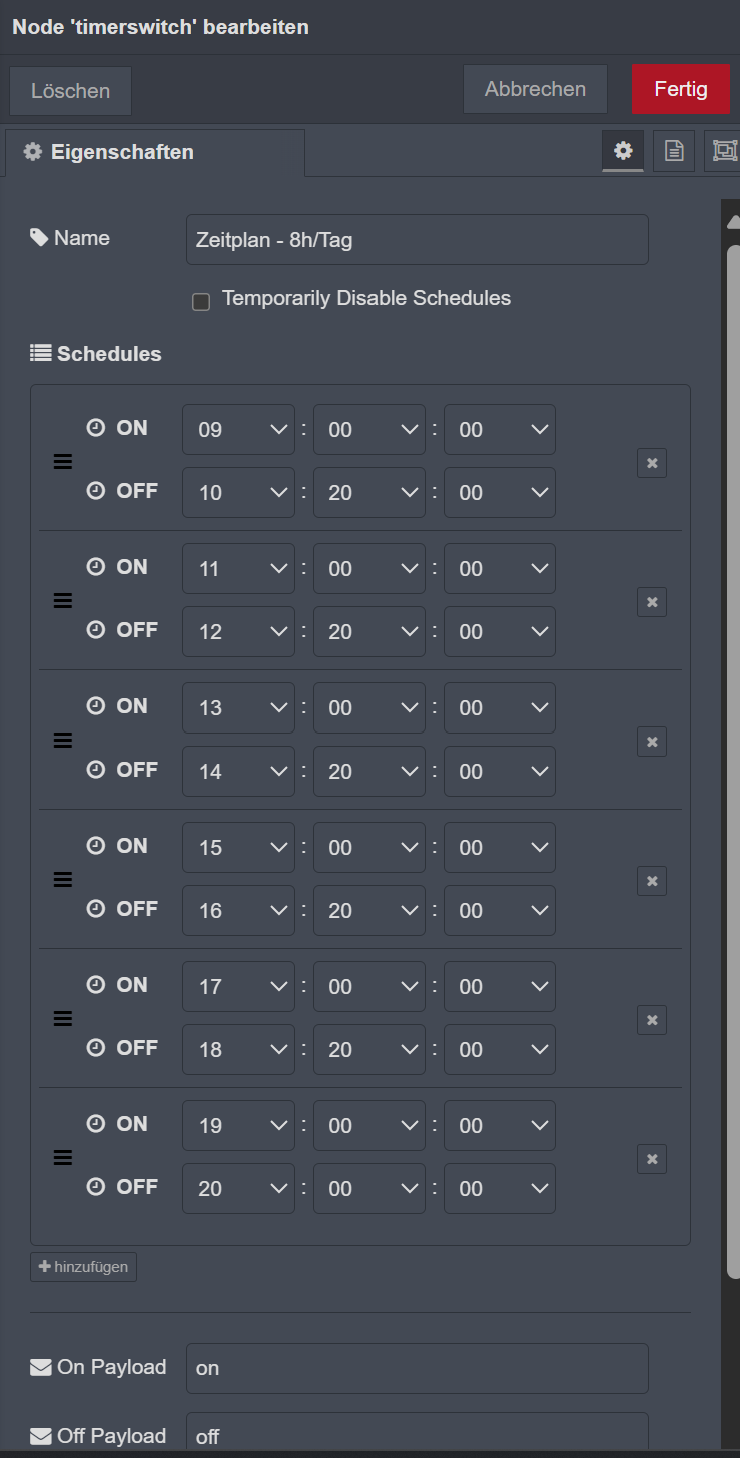The image size is (740, 1458).
Task: Open OFF minute dropdown of 12:20 schedule
Action: (x=369, y=632)
